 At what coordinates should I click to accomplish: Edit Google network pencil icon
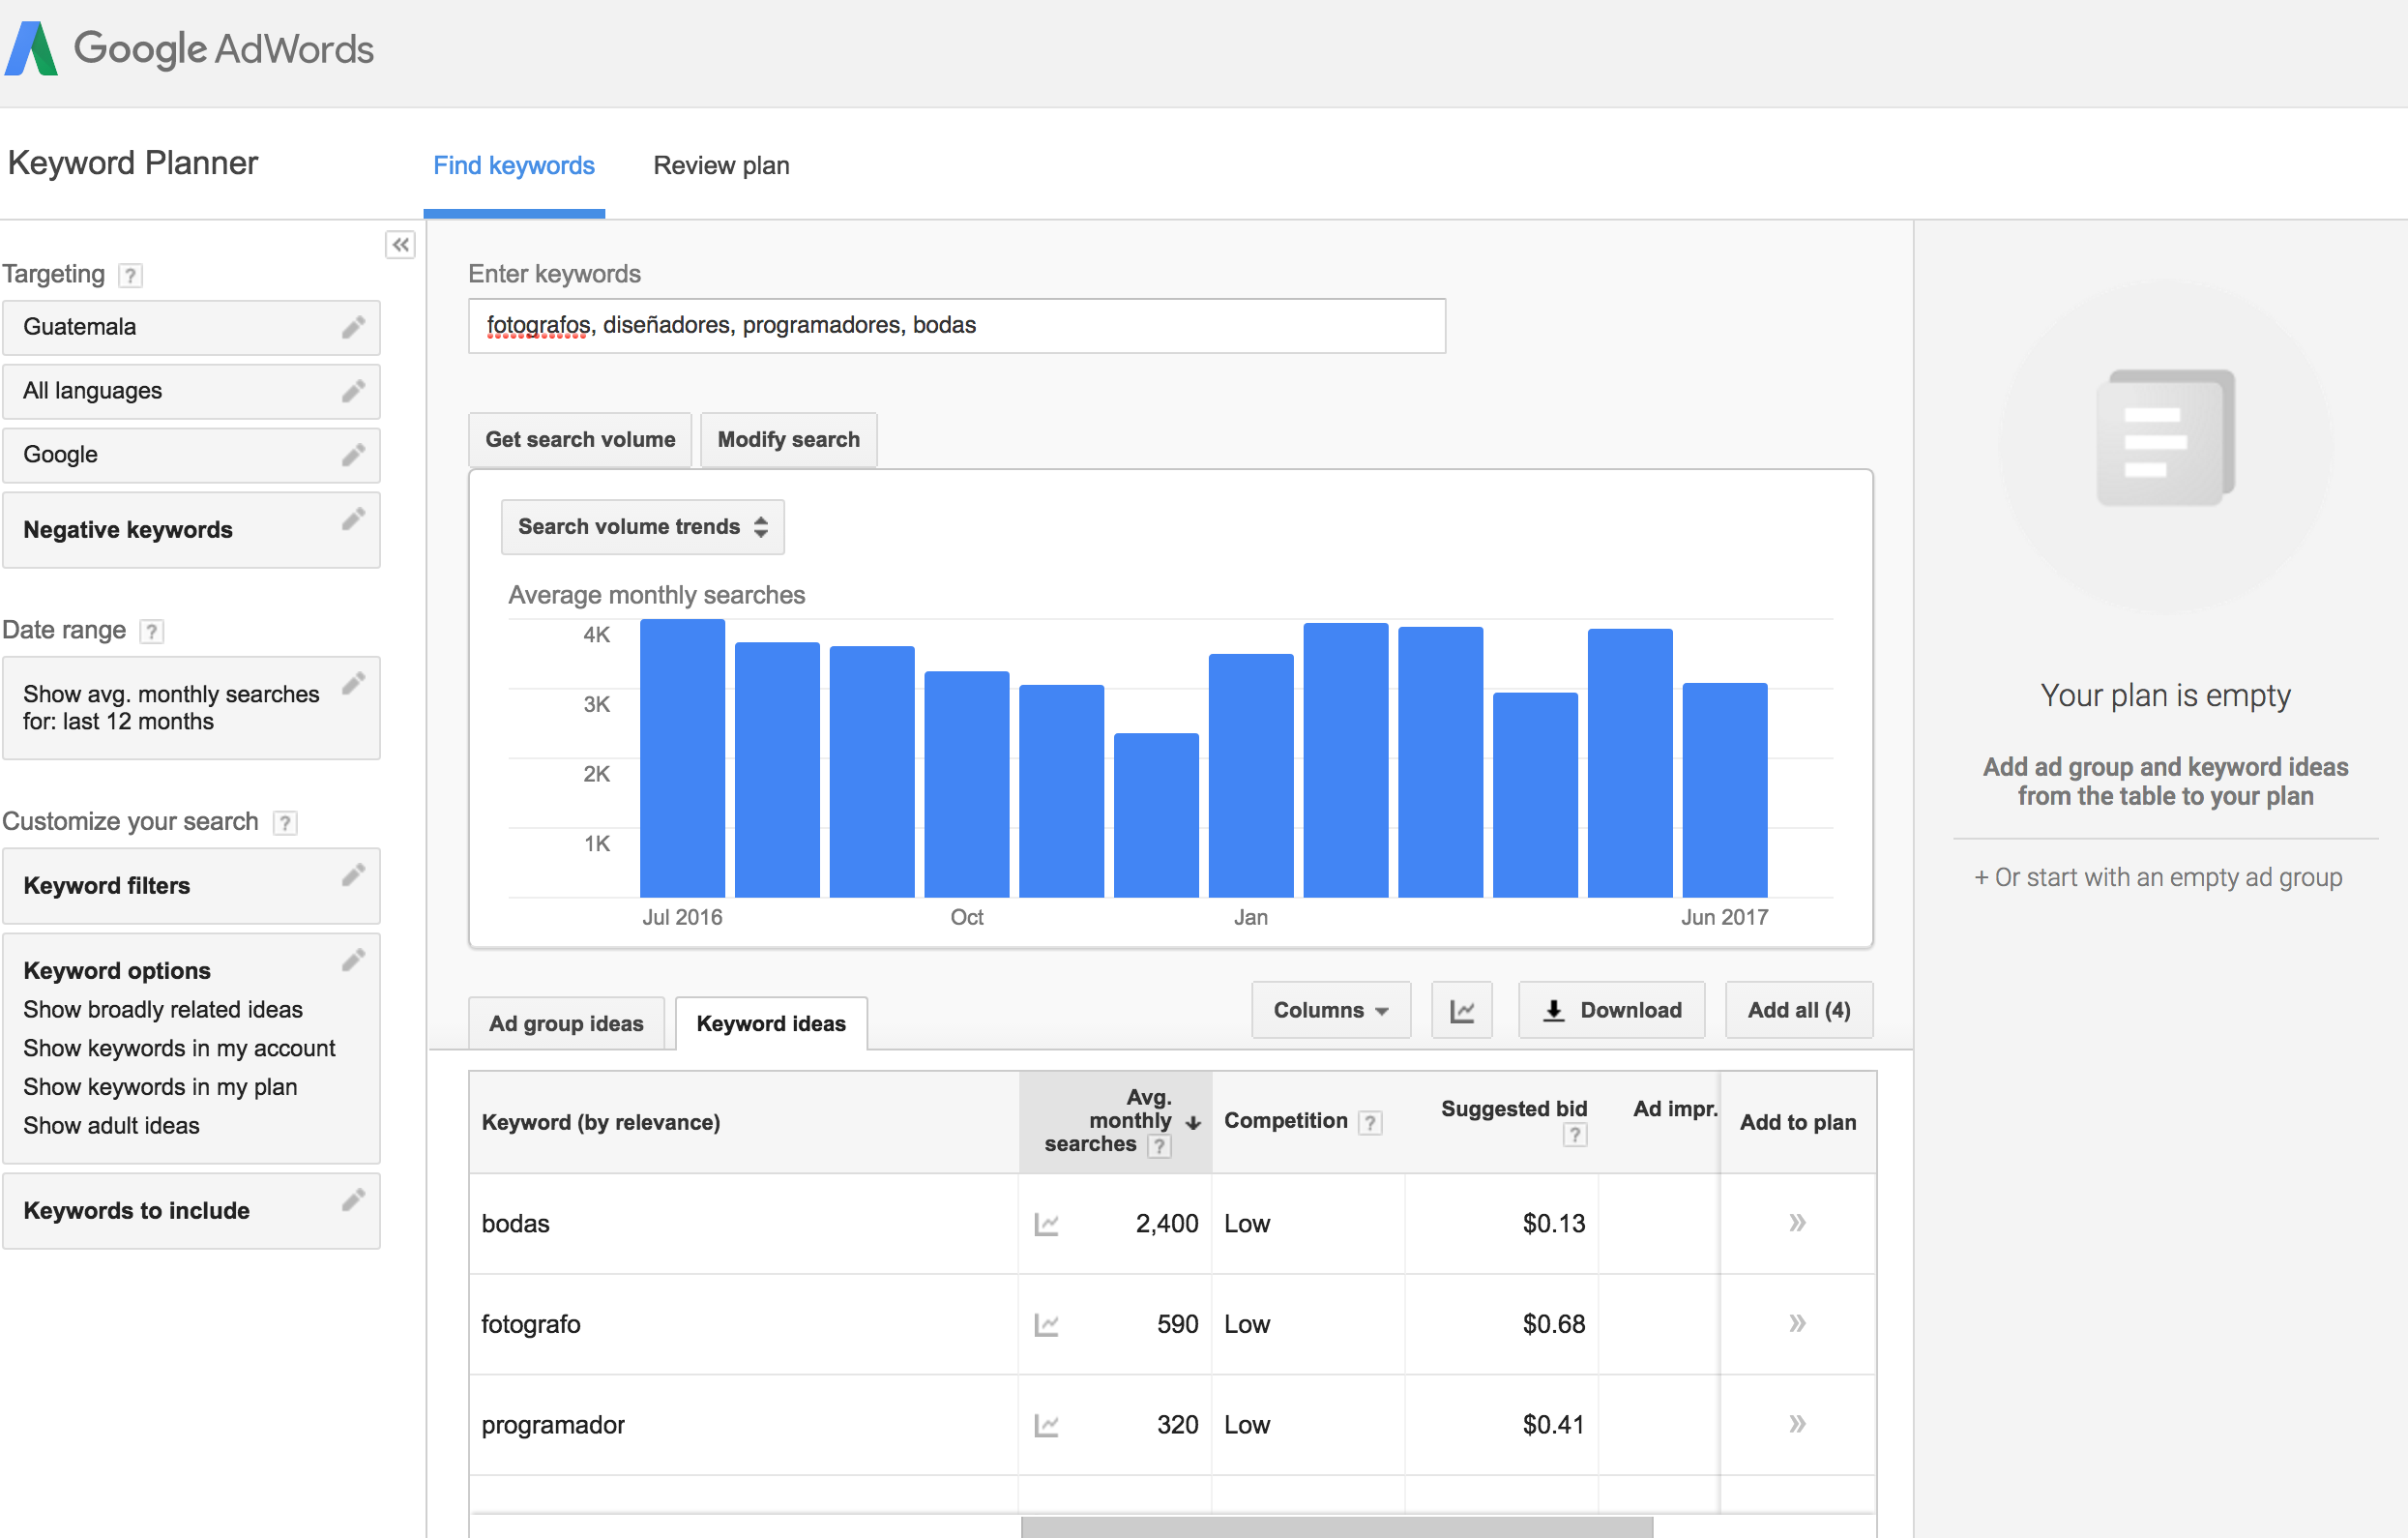click(353, 455)
